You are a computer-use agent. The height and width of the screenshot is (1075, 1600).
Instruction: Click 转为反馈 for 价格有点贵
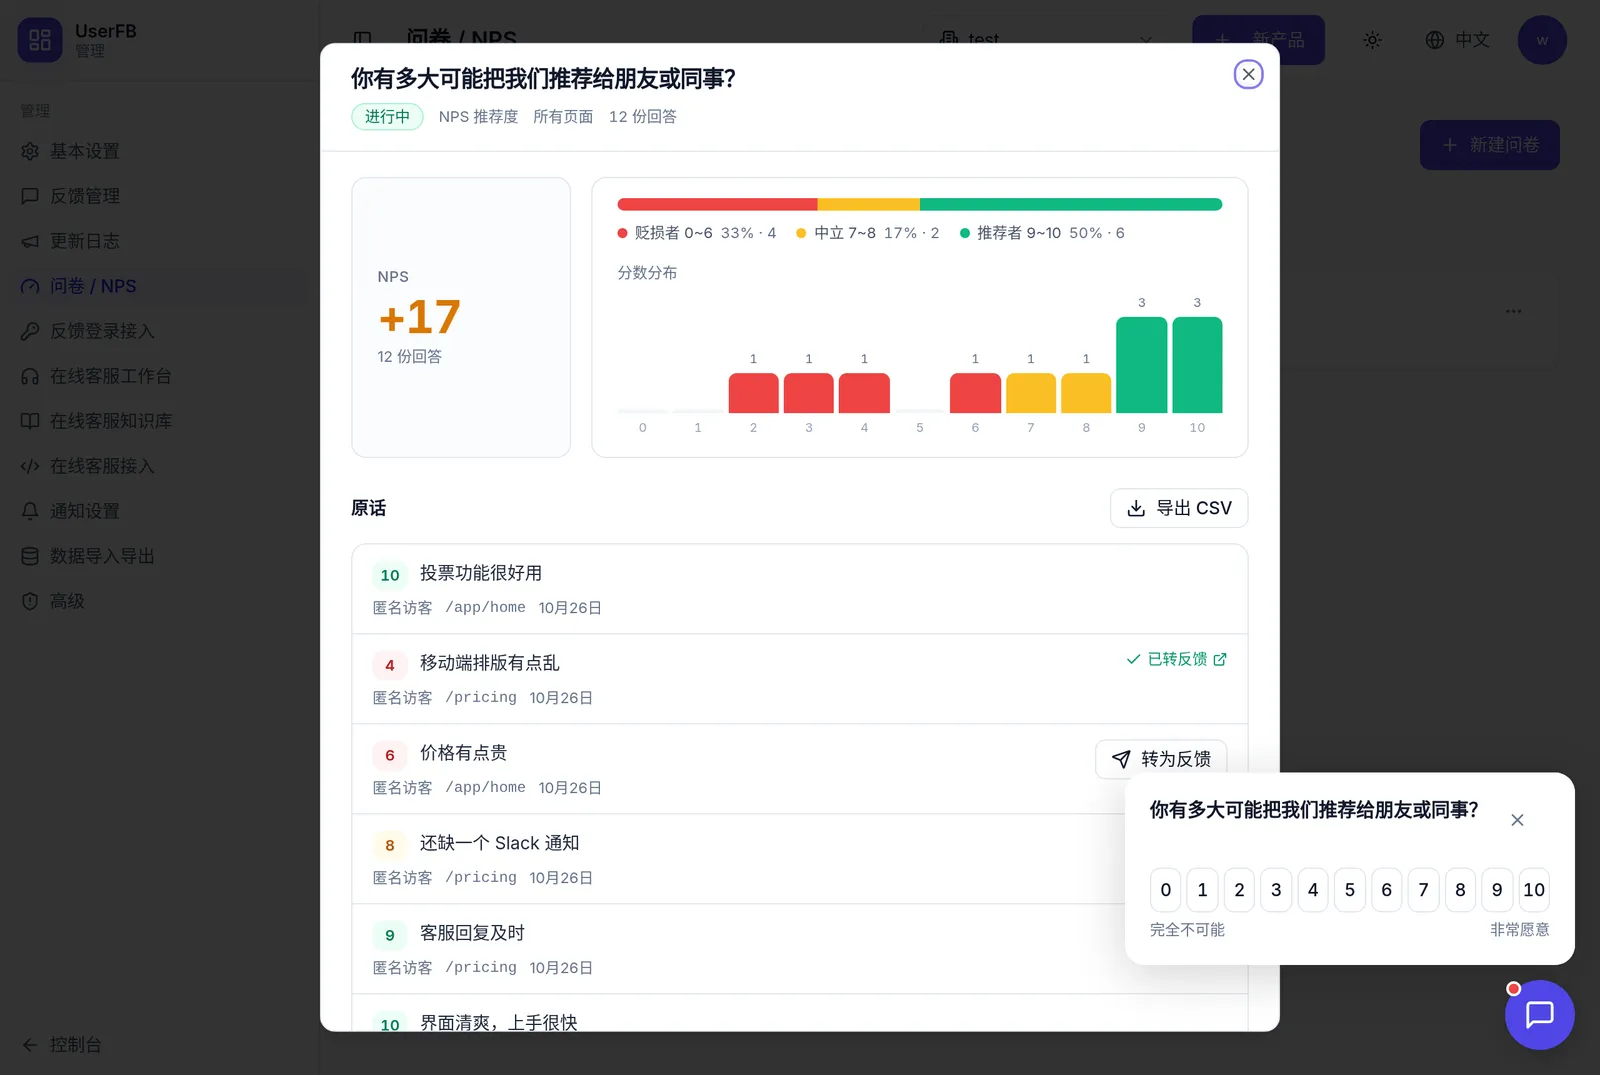(1161, 759)
